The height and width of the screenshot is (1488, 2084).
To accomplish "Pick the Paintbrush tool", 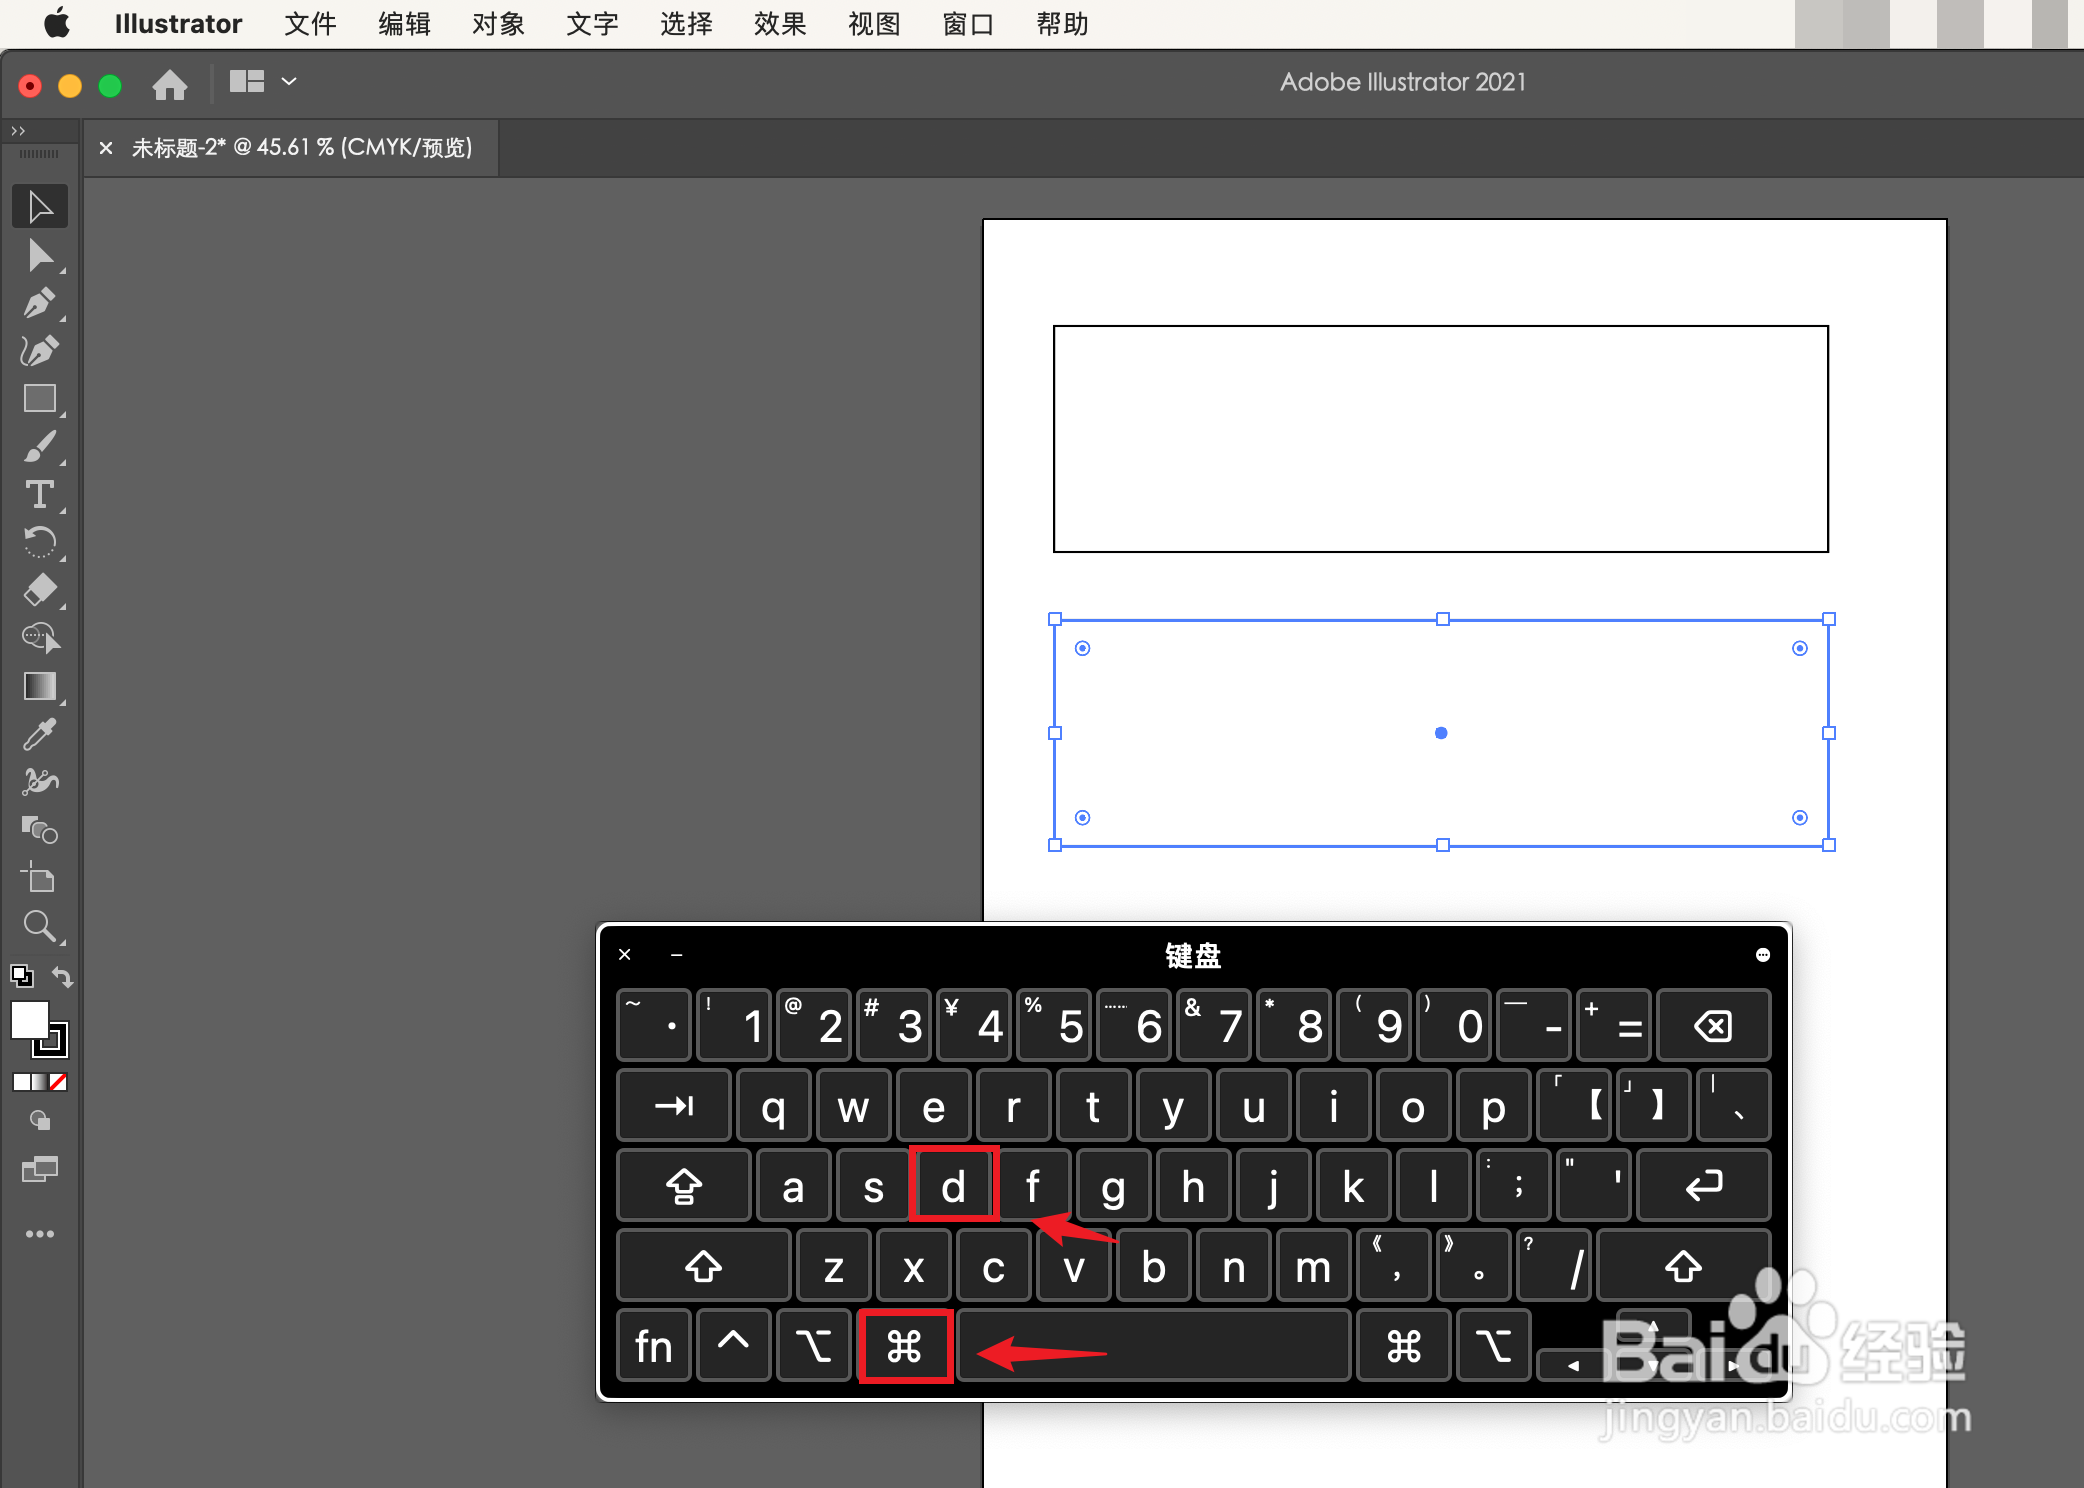I will [x=40, y=447].
